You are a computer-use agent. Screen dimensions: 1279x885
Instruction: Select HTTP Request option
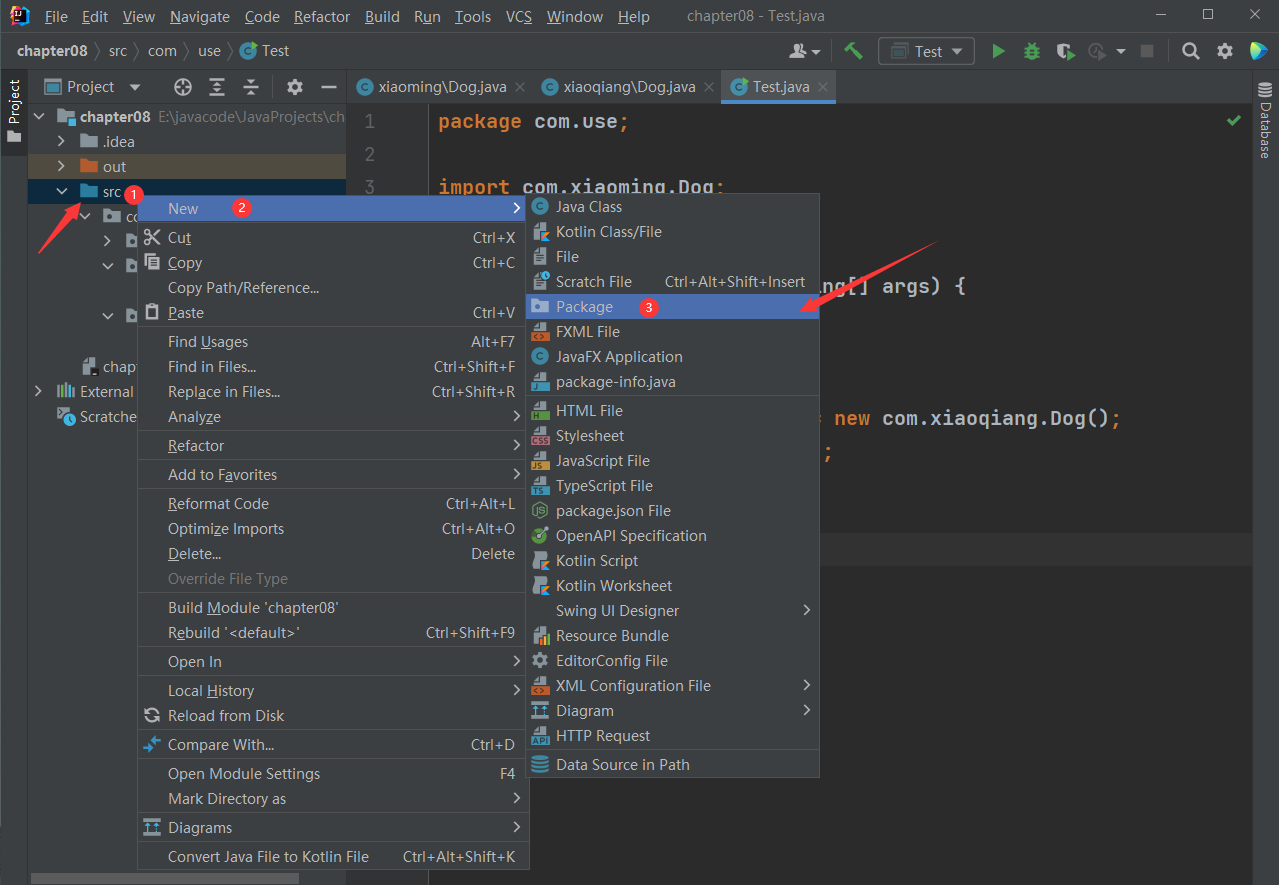pos(672,736)
